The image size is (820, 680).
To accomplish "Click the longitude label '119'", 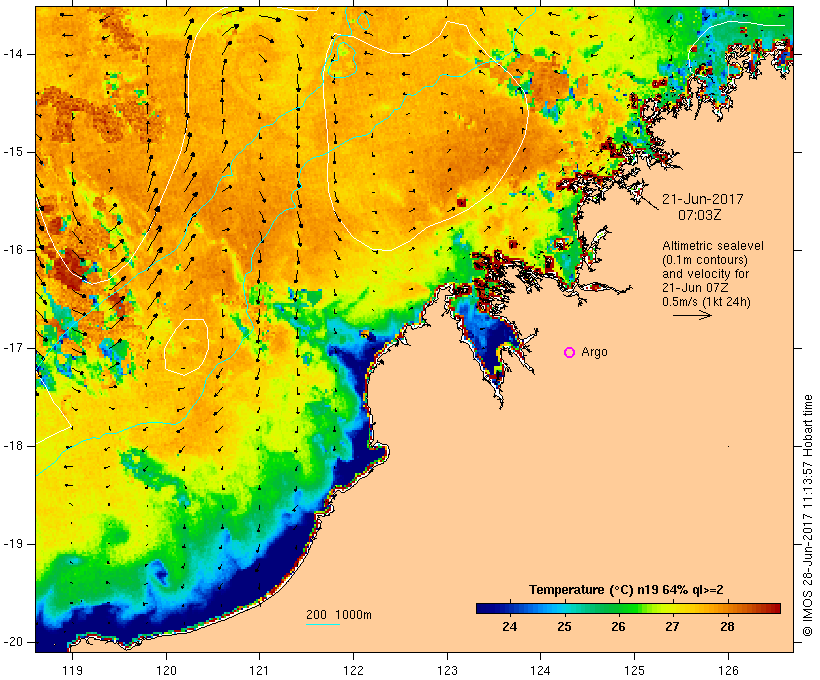I will pyautogui.click(x=72, y=670).
